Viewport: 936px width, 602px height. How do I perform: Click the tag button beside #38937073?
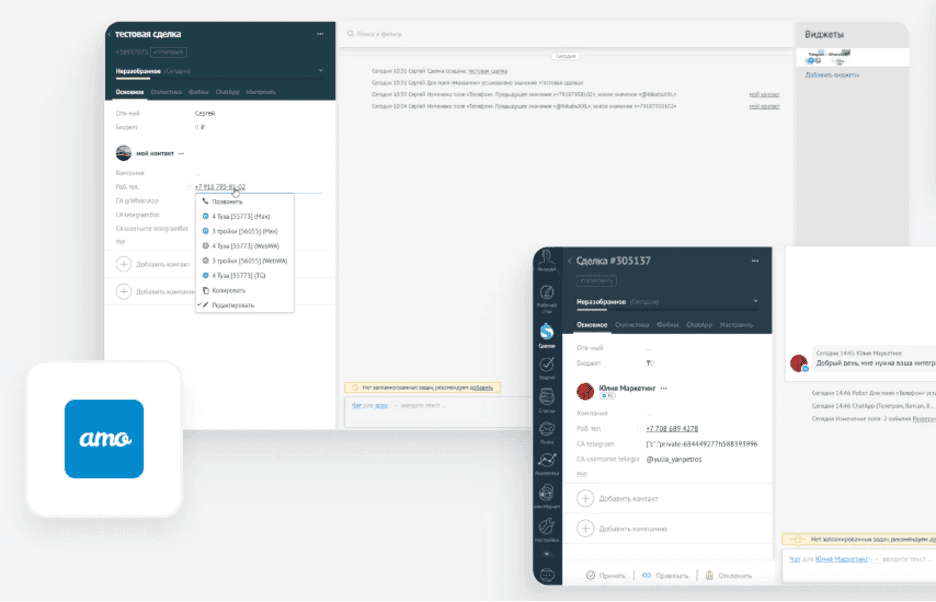coord(168,53)
